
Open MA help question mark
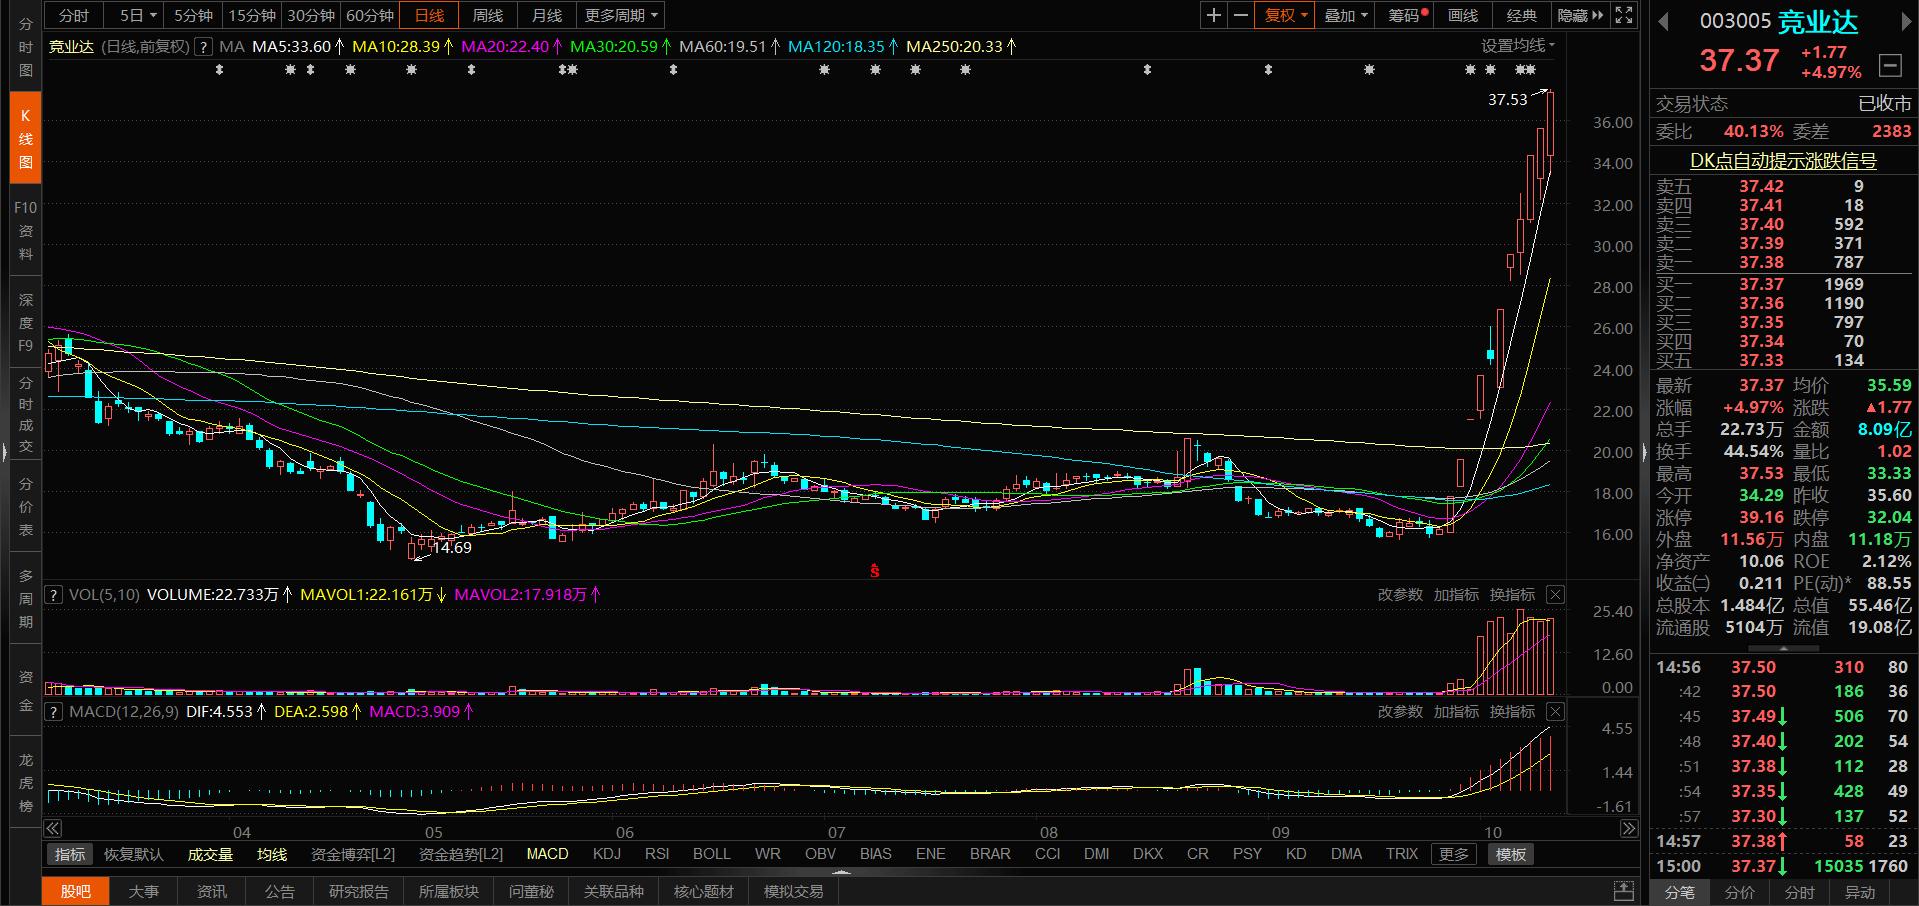pos(203,46)
